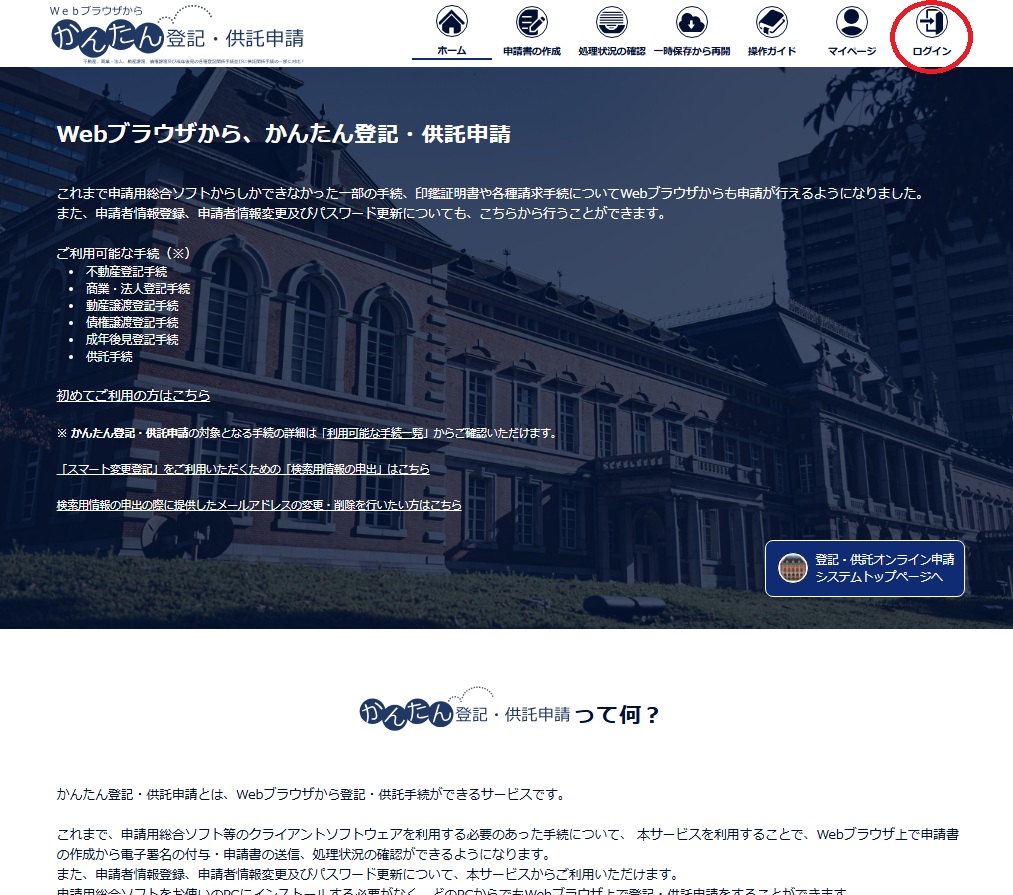Select the ホーム home icon in navigation
The image size is (1013, 895).
(454, 20)
